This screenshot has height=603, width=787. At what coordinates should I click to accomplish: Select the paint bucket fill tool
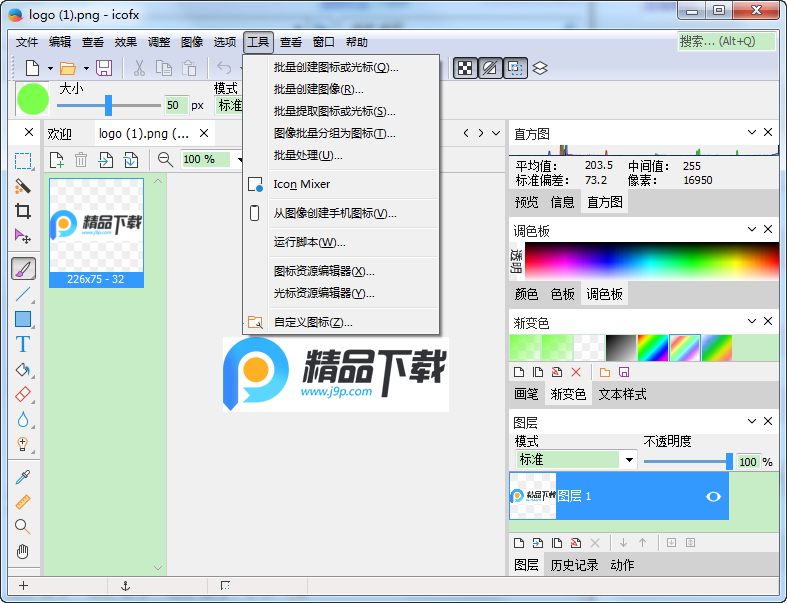(x=23, y=370)
